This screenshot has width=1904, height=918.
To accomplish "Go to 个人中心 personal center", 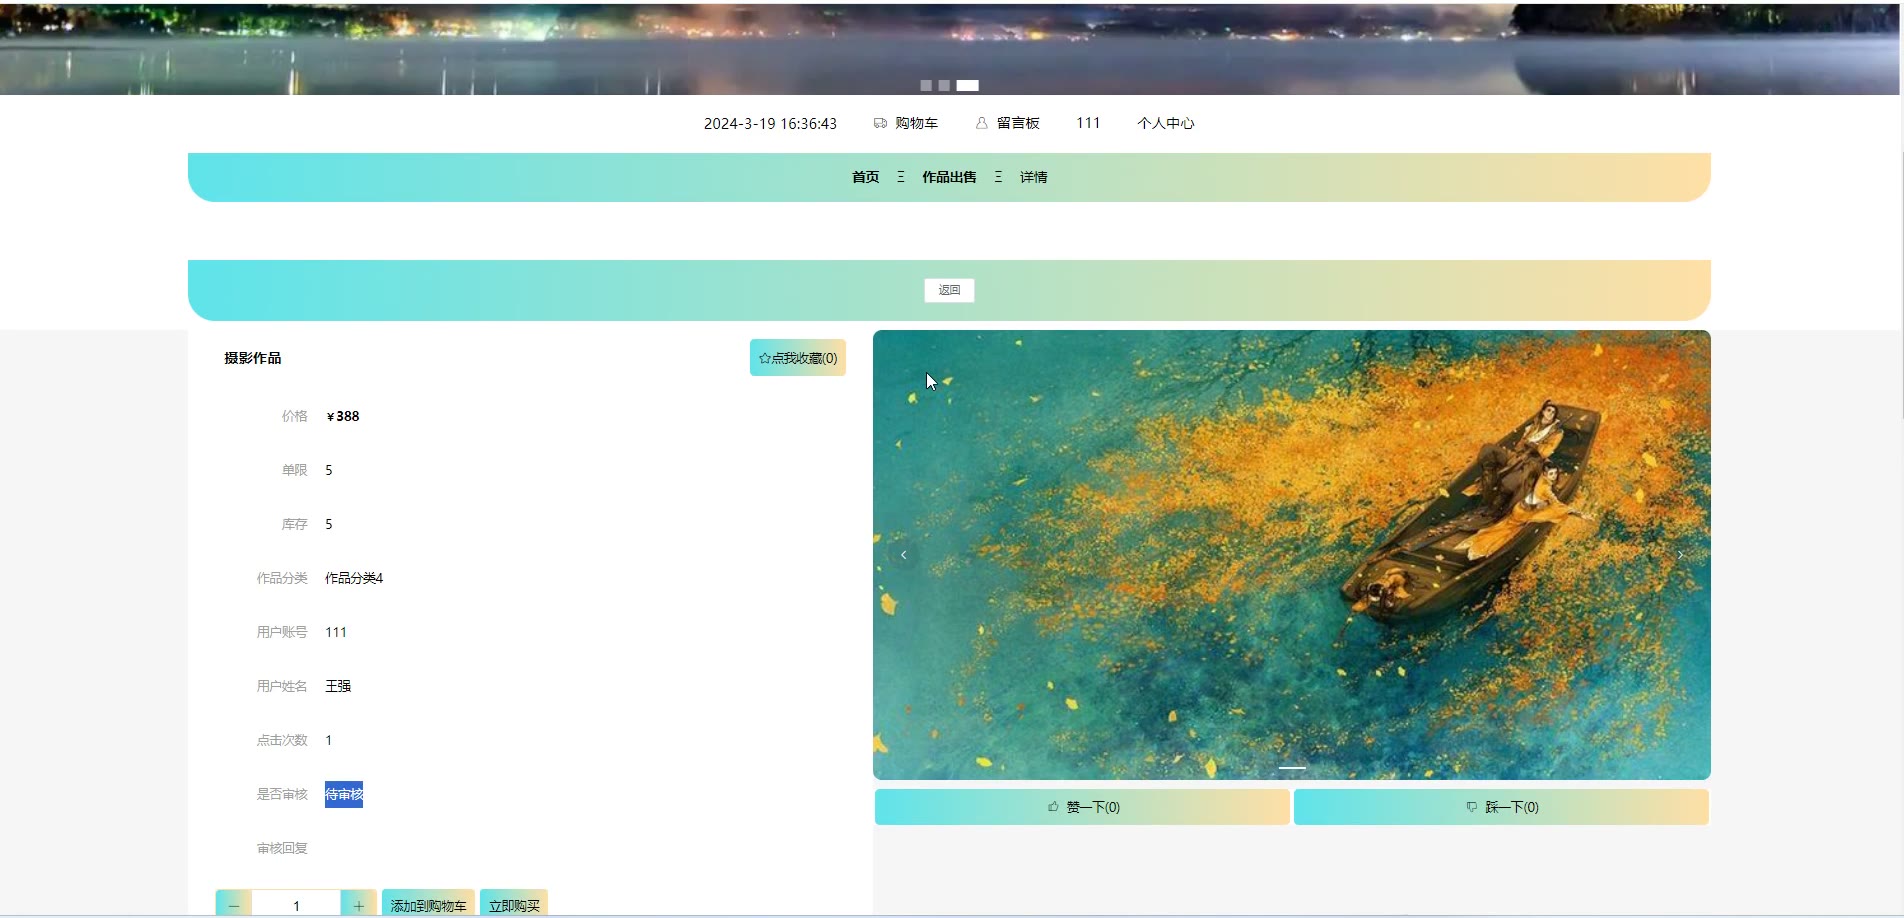I will [x=1165, y=123].
